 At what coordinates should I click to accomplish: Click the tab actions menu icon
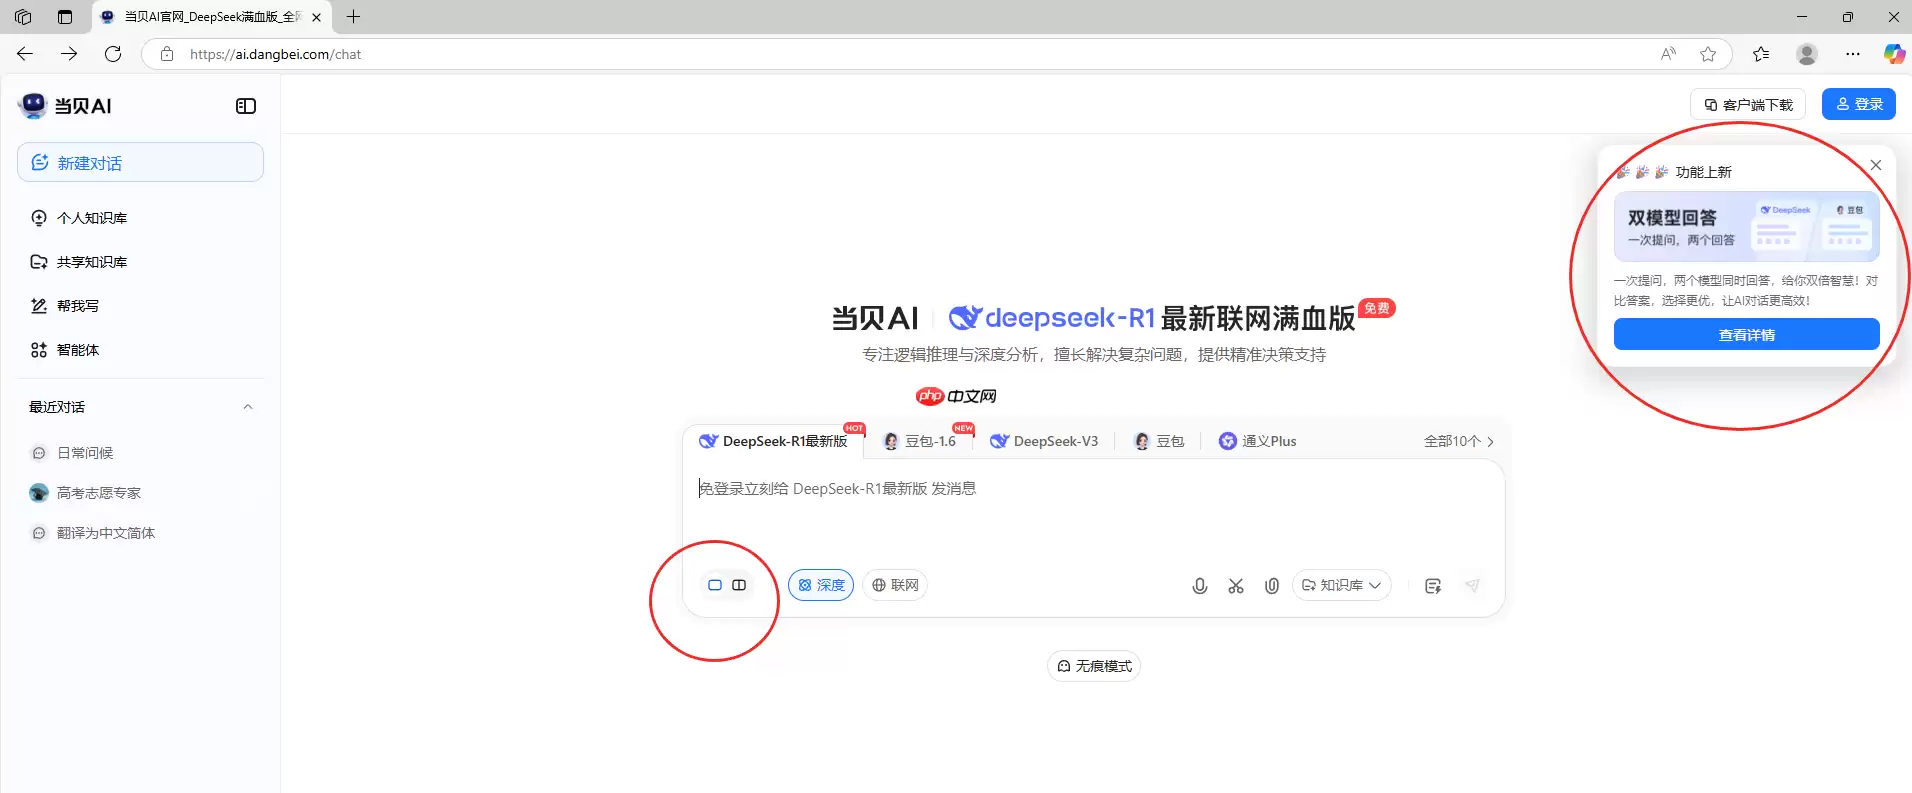(65, 17)
